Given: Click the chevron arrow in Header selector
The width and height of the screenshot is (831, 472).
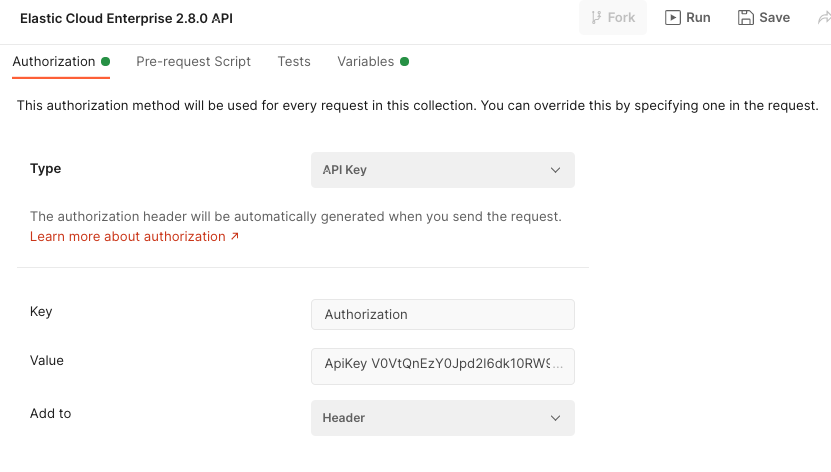Looking at the screenshot, I should [556, 418].
